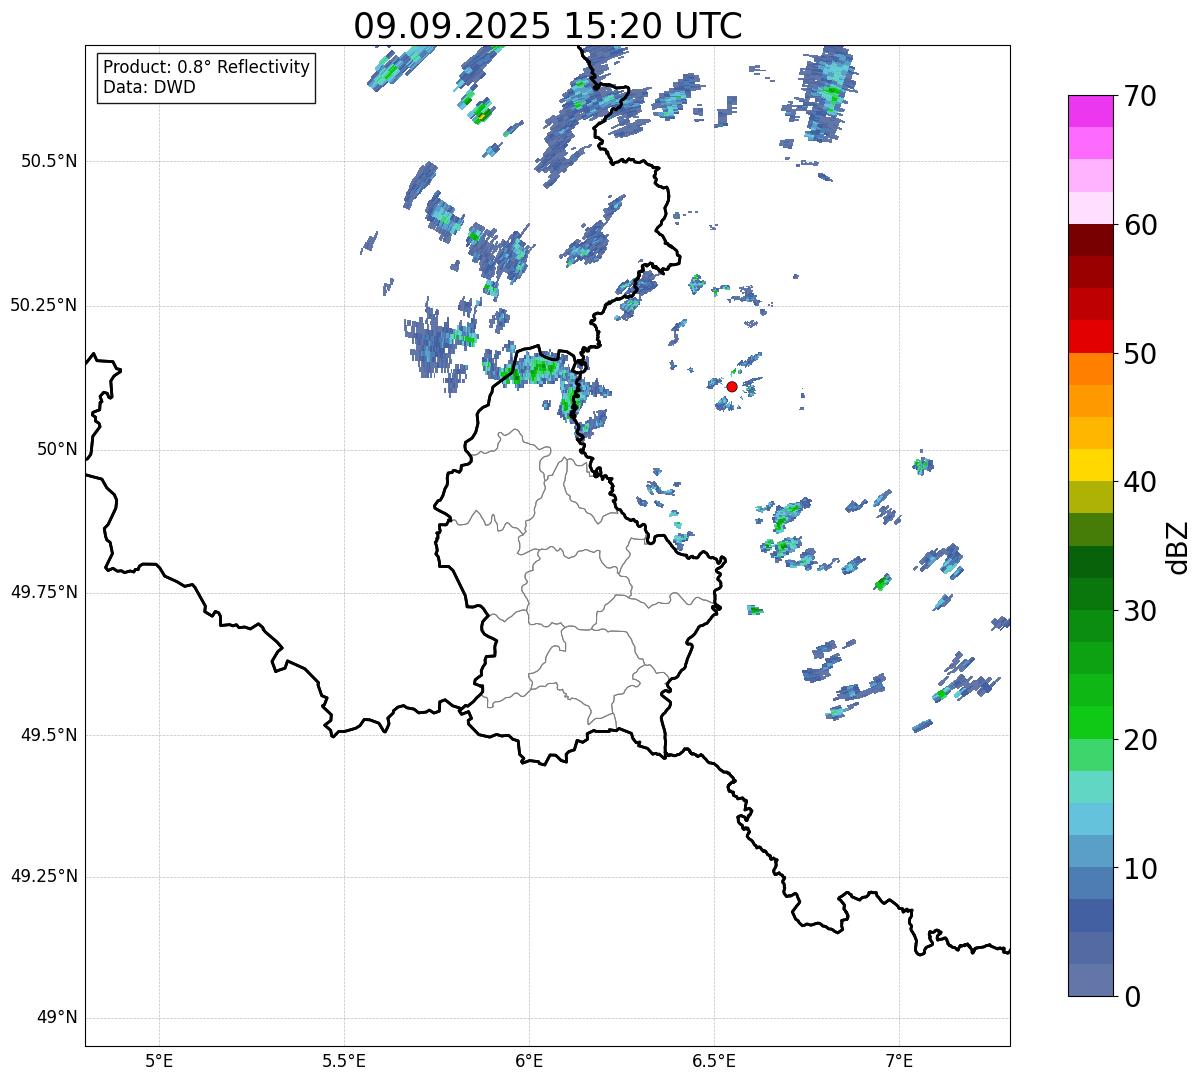Click the light blue swatch near 13 dBZ
The width and height of the screenshot is (1202, 1081).
point(1091,820)
